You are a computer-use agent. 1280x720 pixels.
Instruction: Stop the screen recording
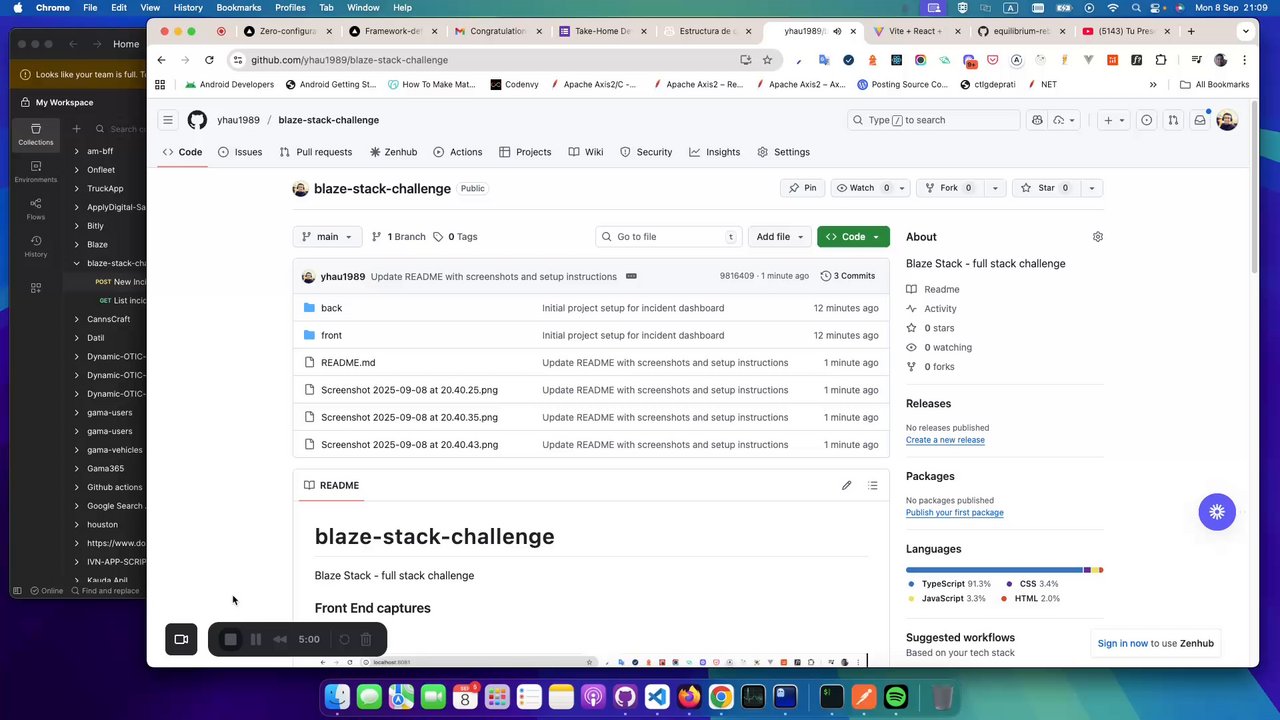pyautogui.click(x=230, y=640)
